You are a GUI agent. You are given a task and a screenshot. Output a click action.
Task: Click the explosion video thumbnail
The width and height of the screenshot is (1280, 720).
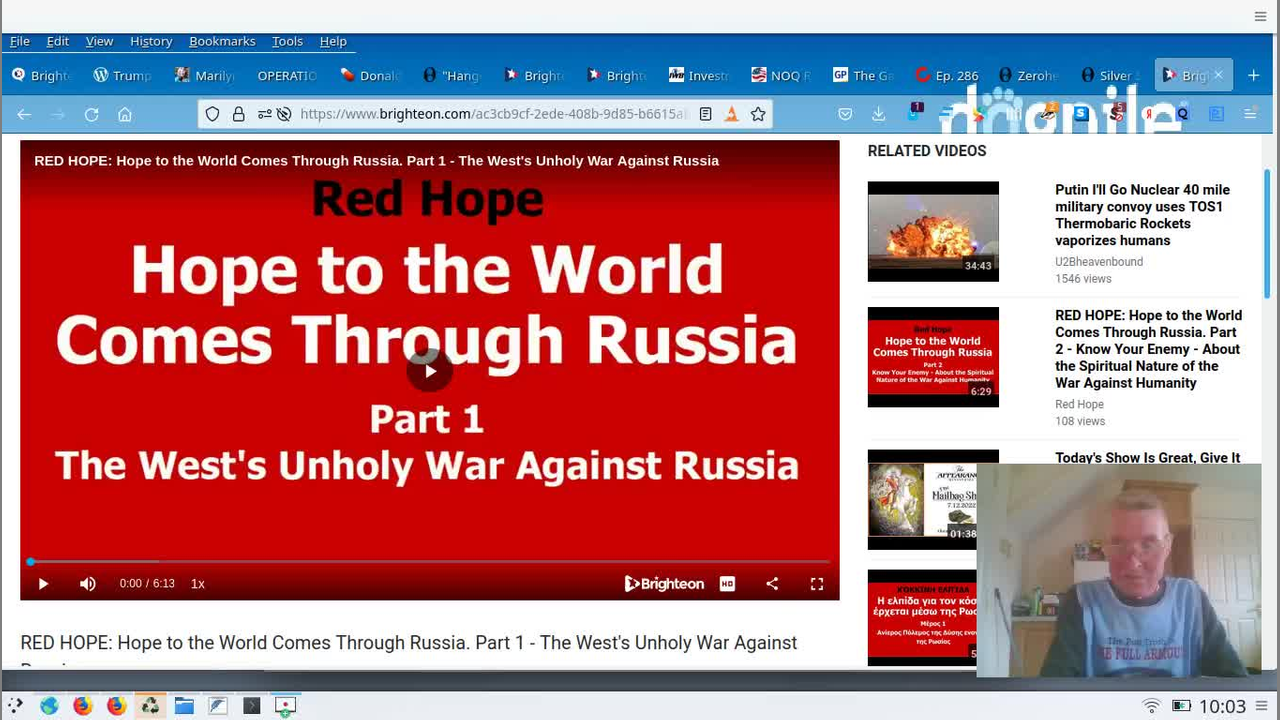coord(933,231)
